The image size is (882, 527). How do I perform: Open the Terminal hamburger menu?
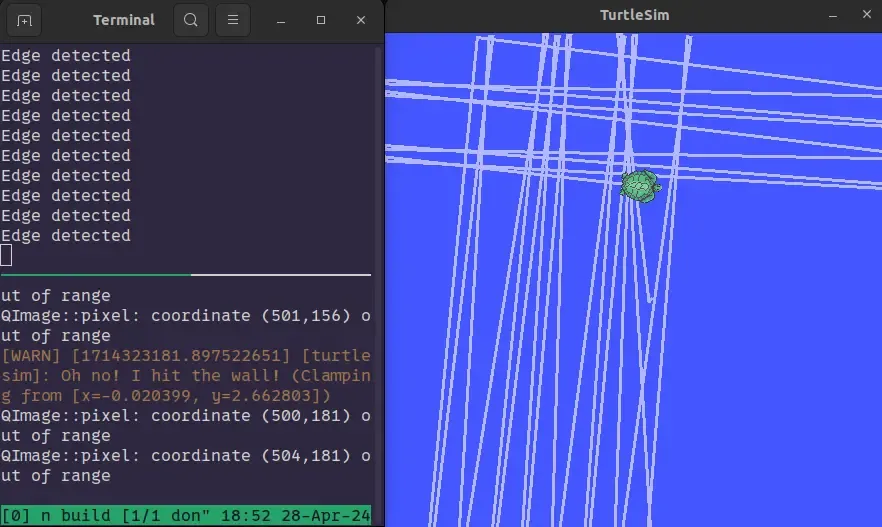coord(233,20)
